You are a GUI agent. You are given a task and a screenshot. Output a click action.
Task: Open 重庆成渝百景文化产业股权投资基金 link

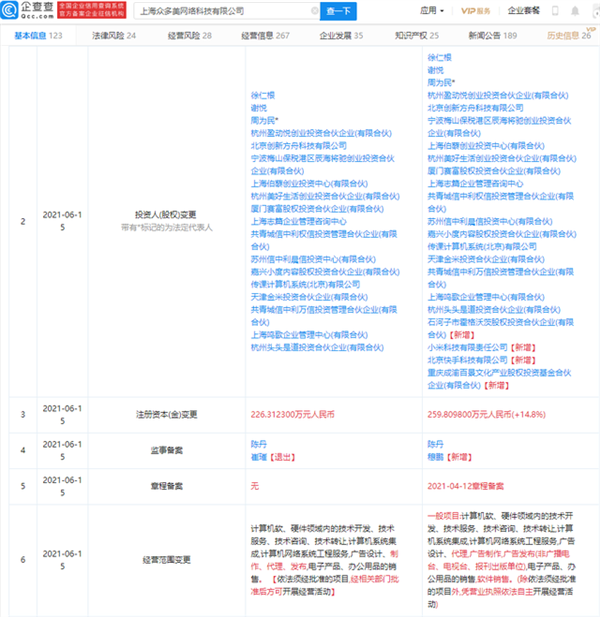point(499,379)
